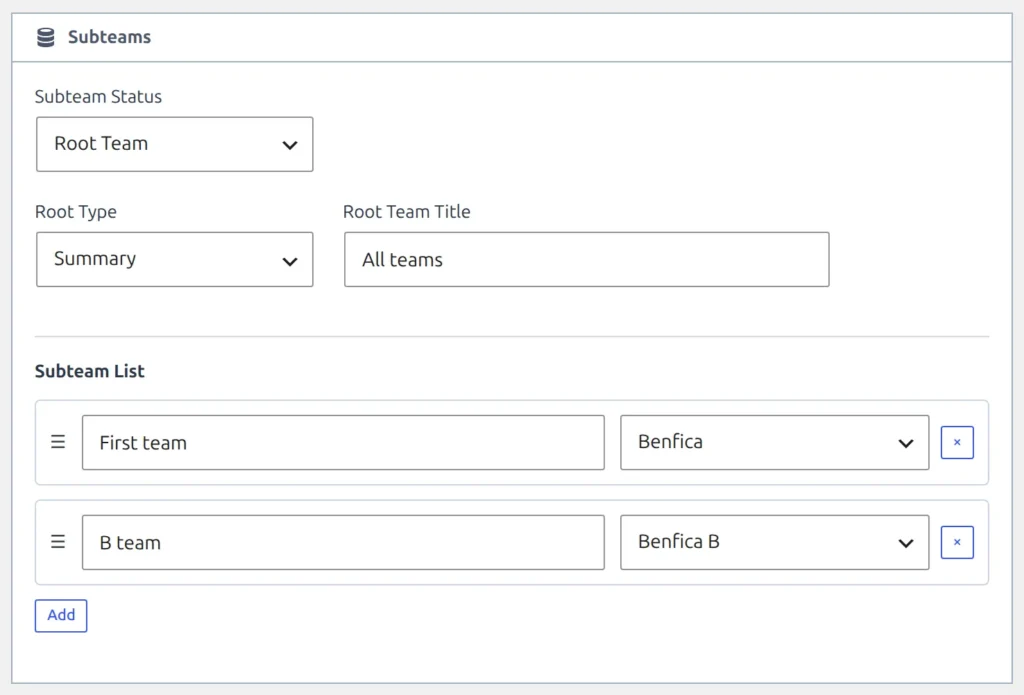Click the Subteams panel header title

109,37
